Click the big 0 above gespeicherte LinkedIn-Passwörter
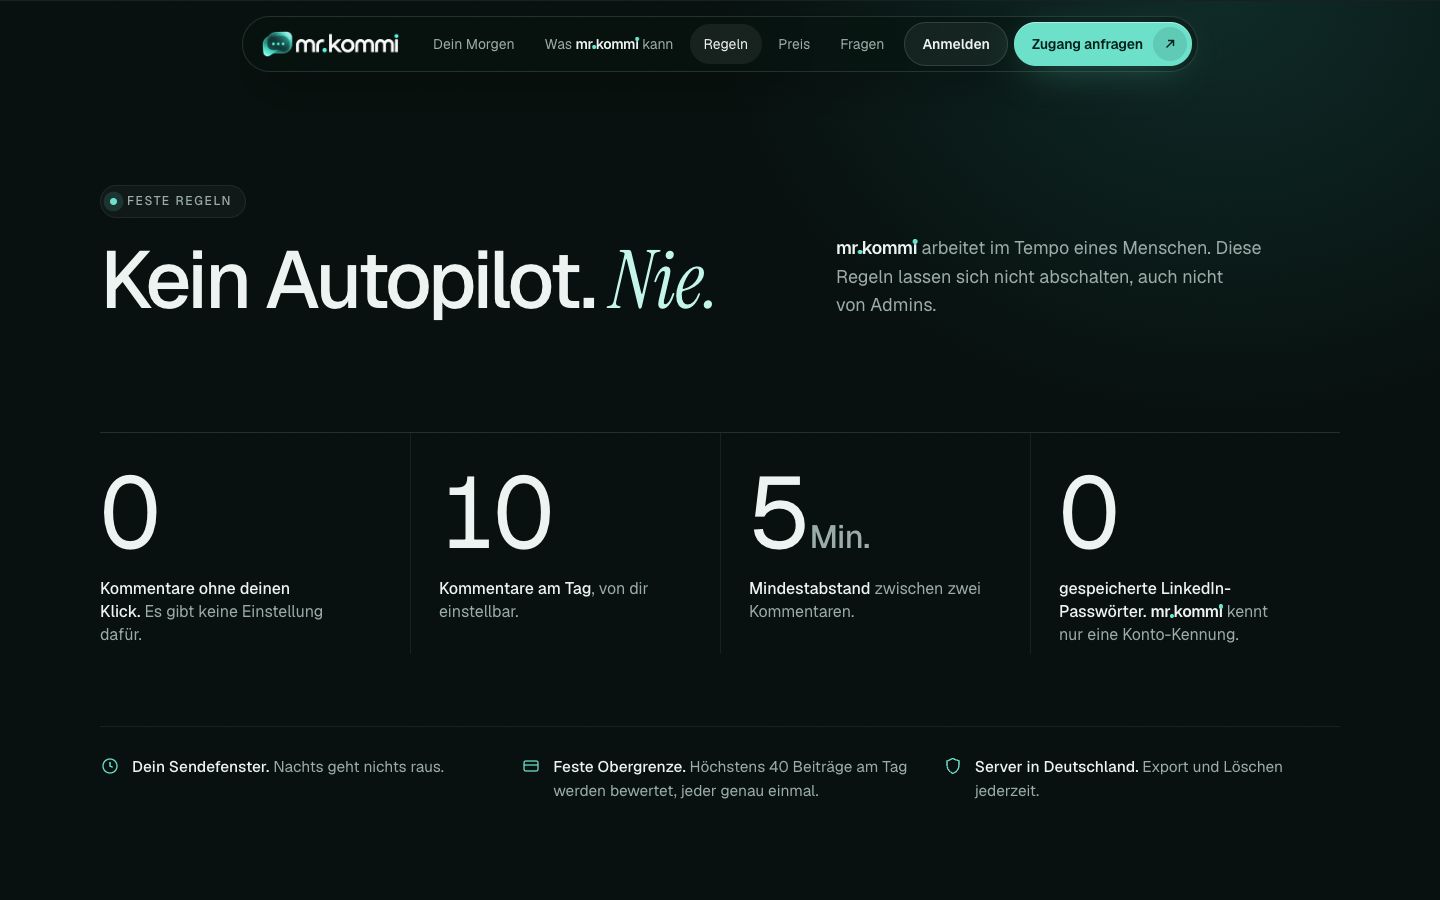The image size is (1440, 900). pyautogui.click(x=1089, y=512)
